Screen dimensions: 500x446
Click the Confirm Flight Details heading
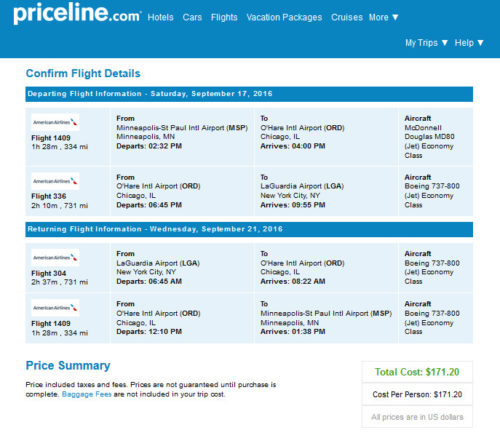pos(83,73)
